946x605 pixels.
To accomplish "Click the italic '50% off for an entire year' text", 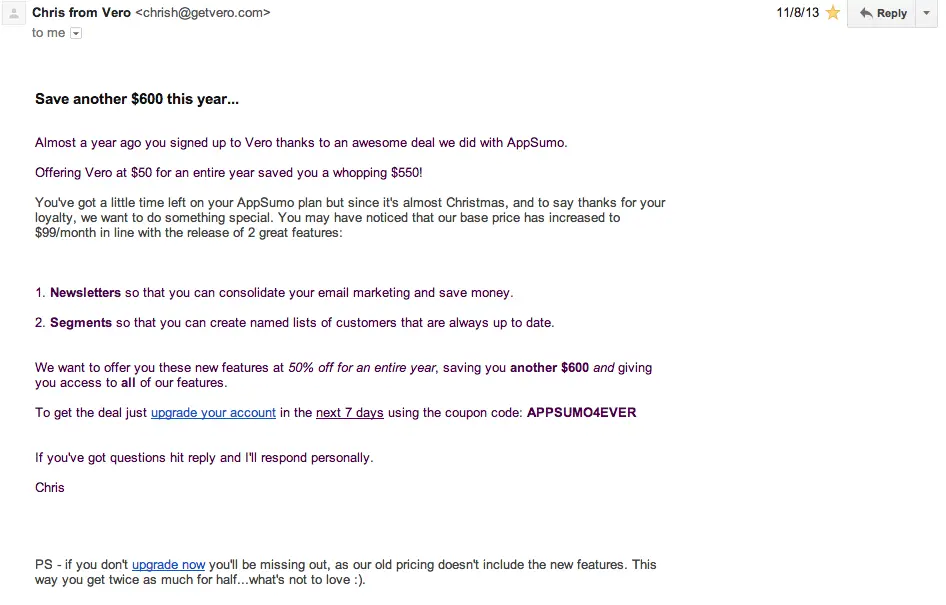I will click(362, 368).
